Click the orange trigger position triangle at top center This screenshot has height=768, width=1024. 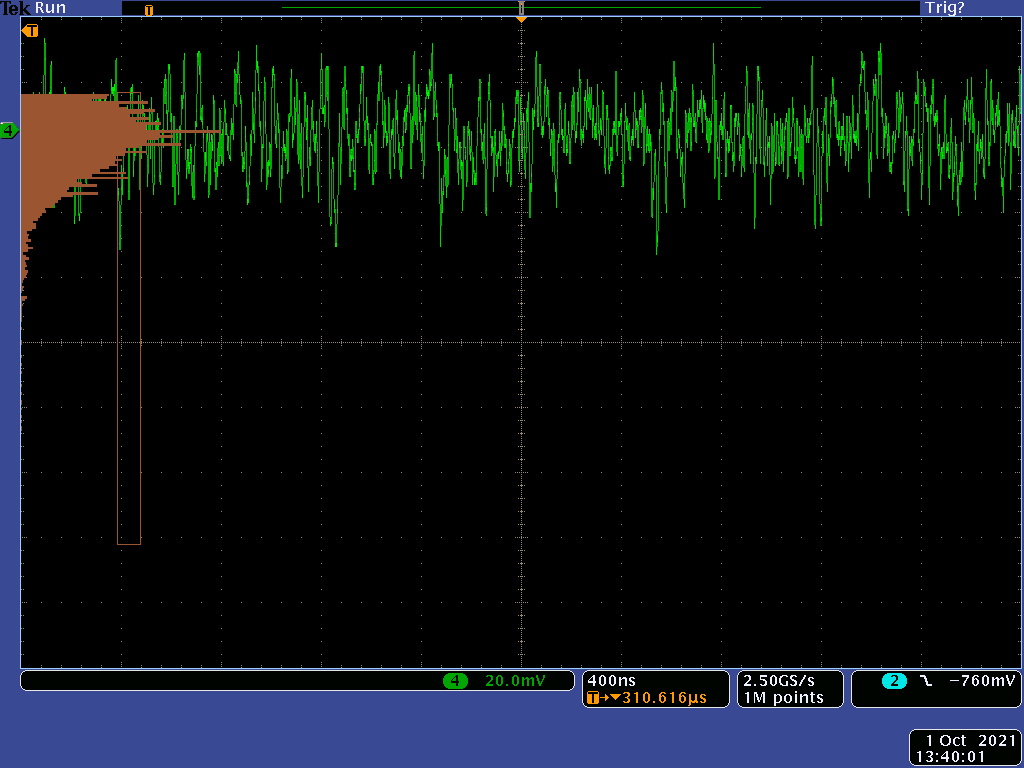[521, 19]
